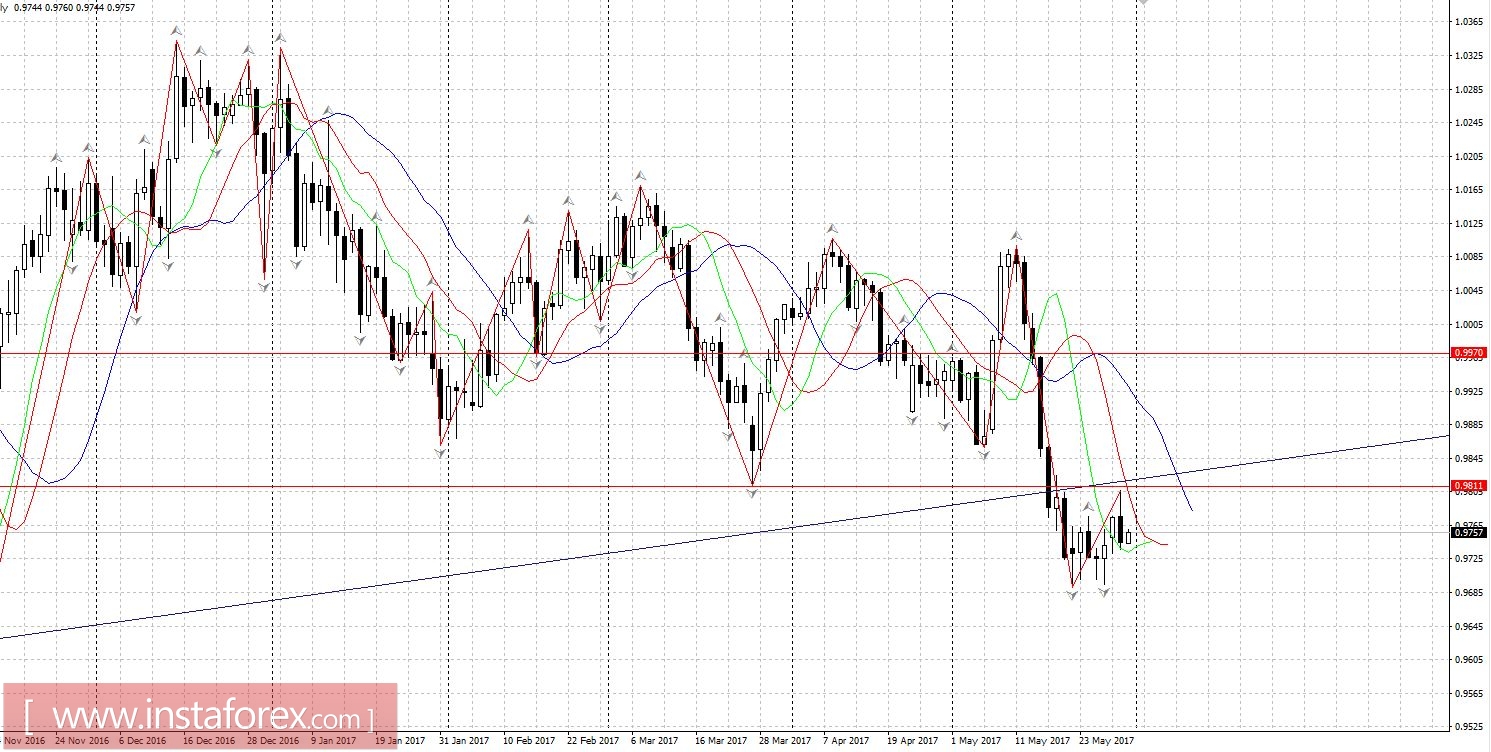Click the 22 Feb 2017 date label
This screenshot has width=1491, height=752.
coord(593,741)
